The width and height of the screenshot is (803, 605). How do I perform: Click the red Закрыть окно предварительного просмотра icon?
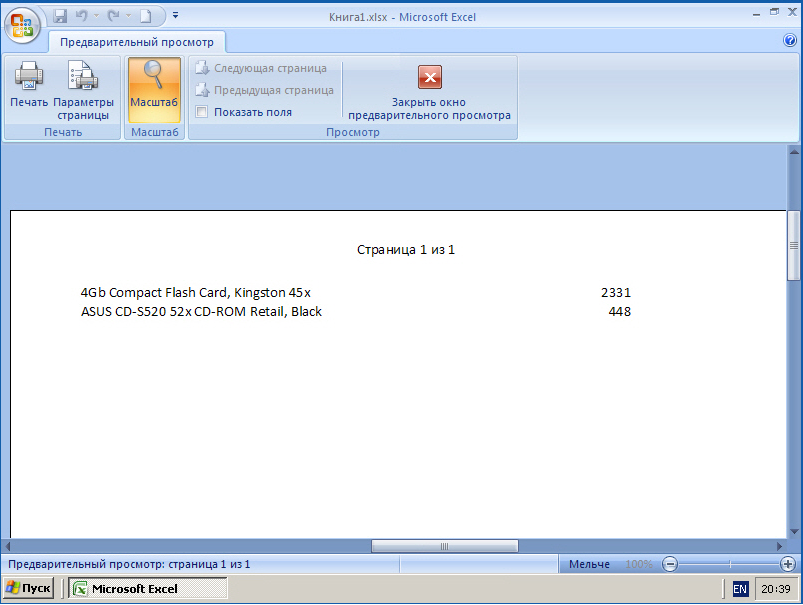point(430,77)
